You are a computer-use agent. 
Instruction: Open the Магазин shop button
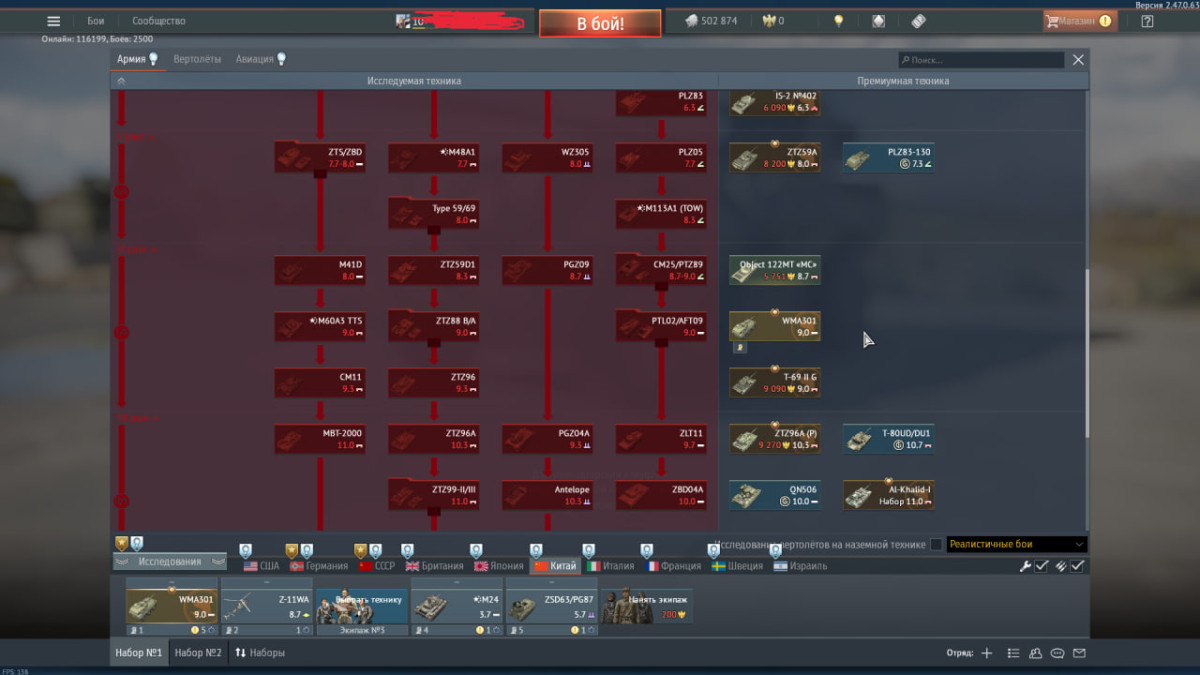[1078, 21]
